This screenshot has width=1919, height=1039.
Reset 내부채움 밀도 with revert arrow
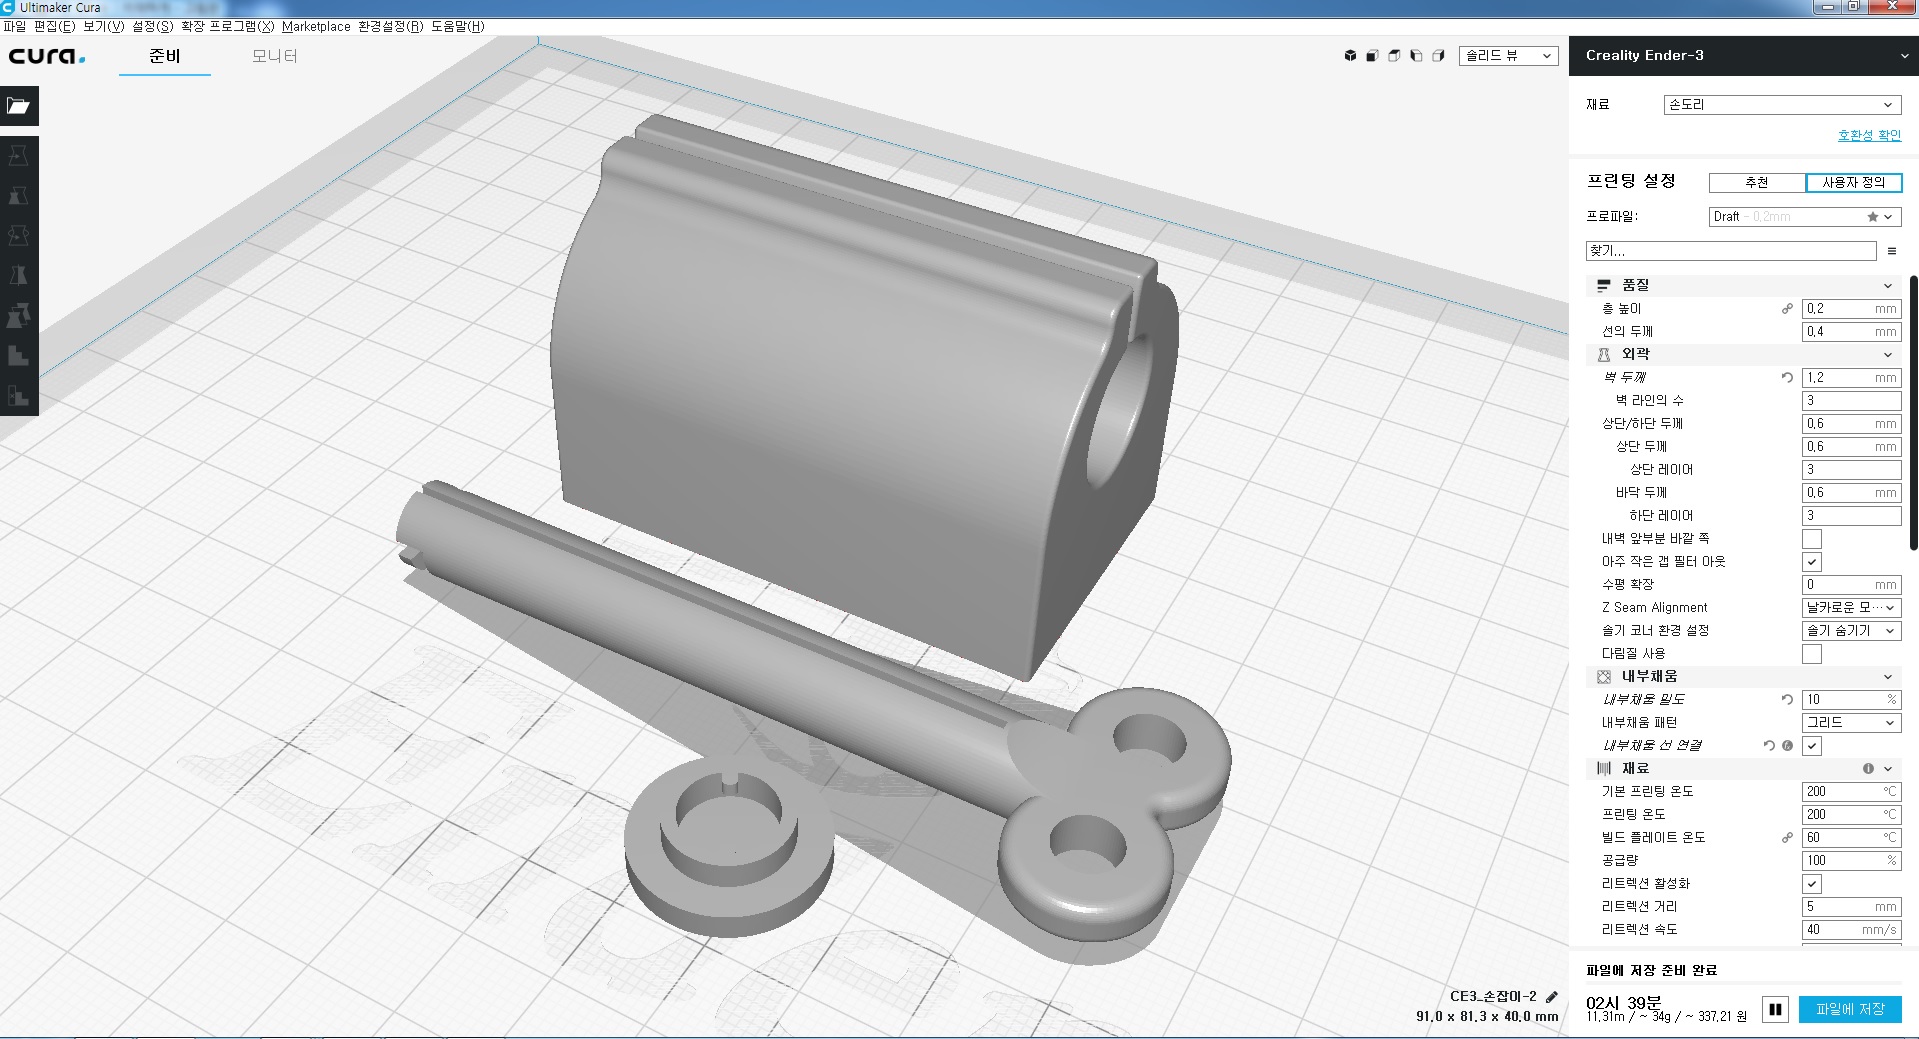1787,700
